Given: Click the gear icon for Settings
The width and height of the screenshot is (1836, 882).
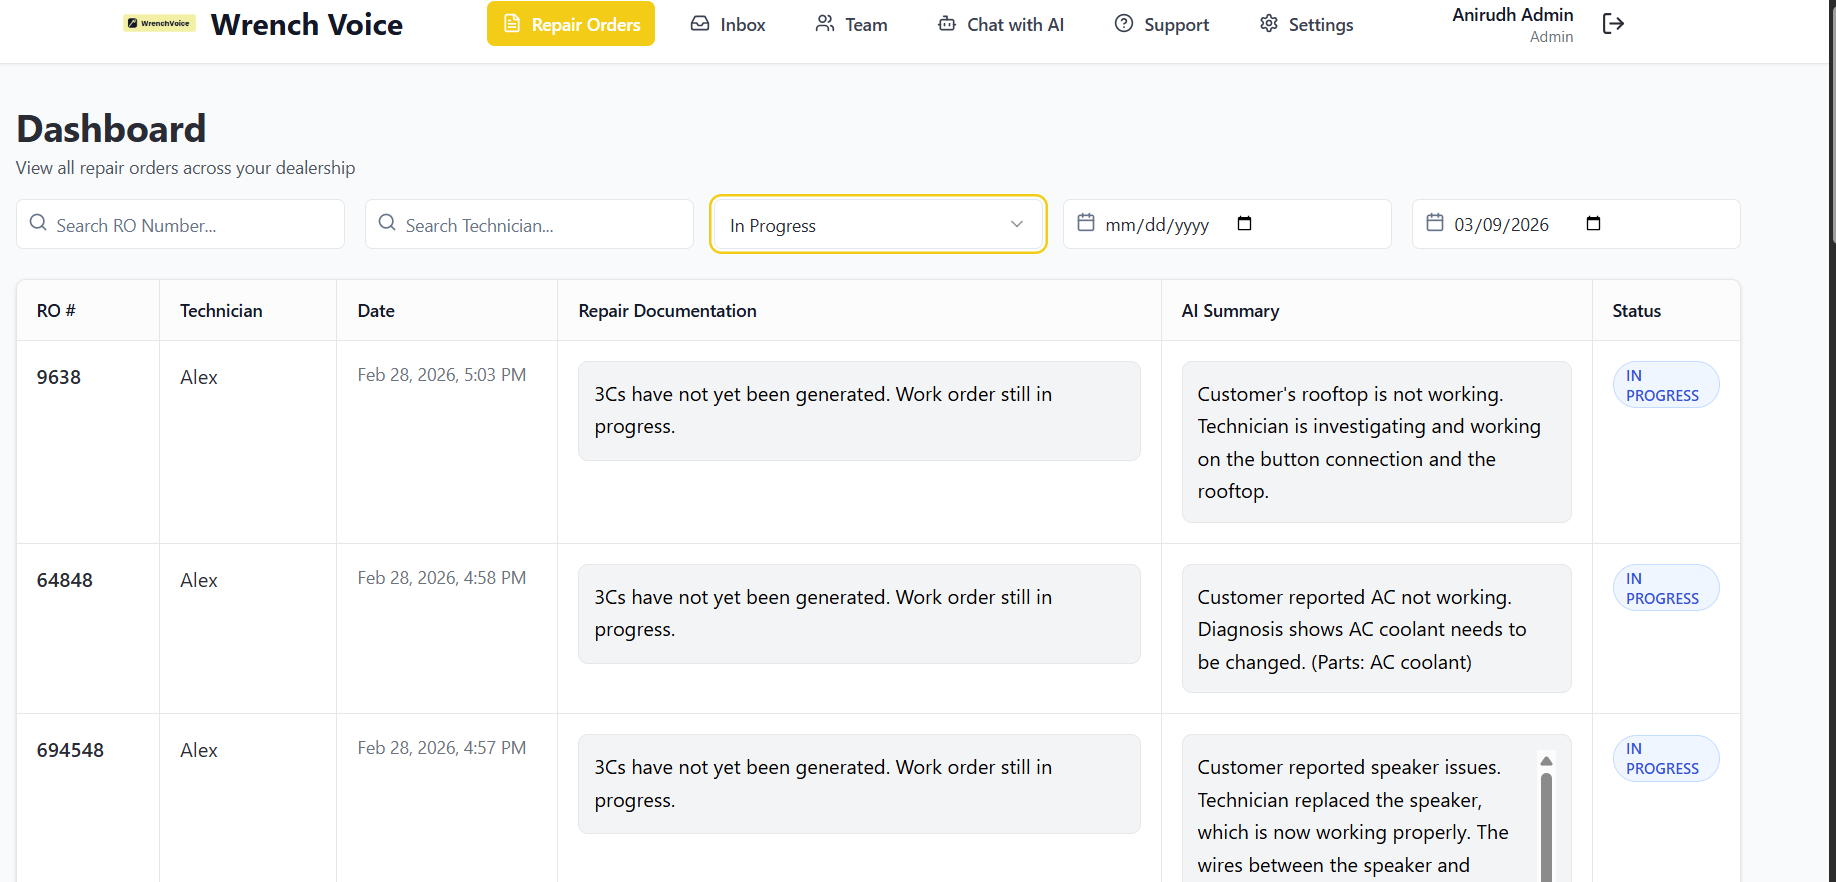Looking at the screenshot, I should (x=1268, y=24).
